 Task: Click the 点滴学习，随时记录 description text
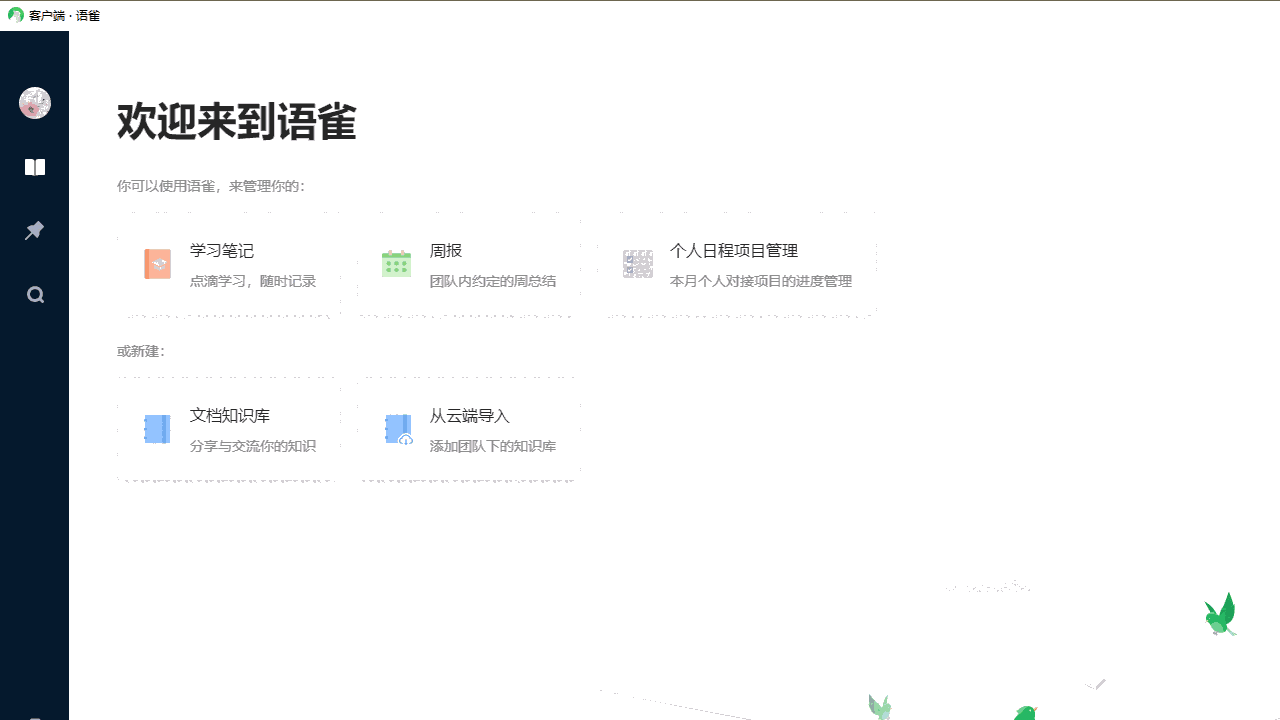(253, 281)
